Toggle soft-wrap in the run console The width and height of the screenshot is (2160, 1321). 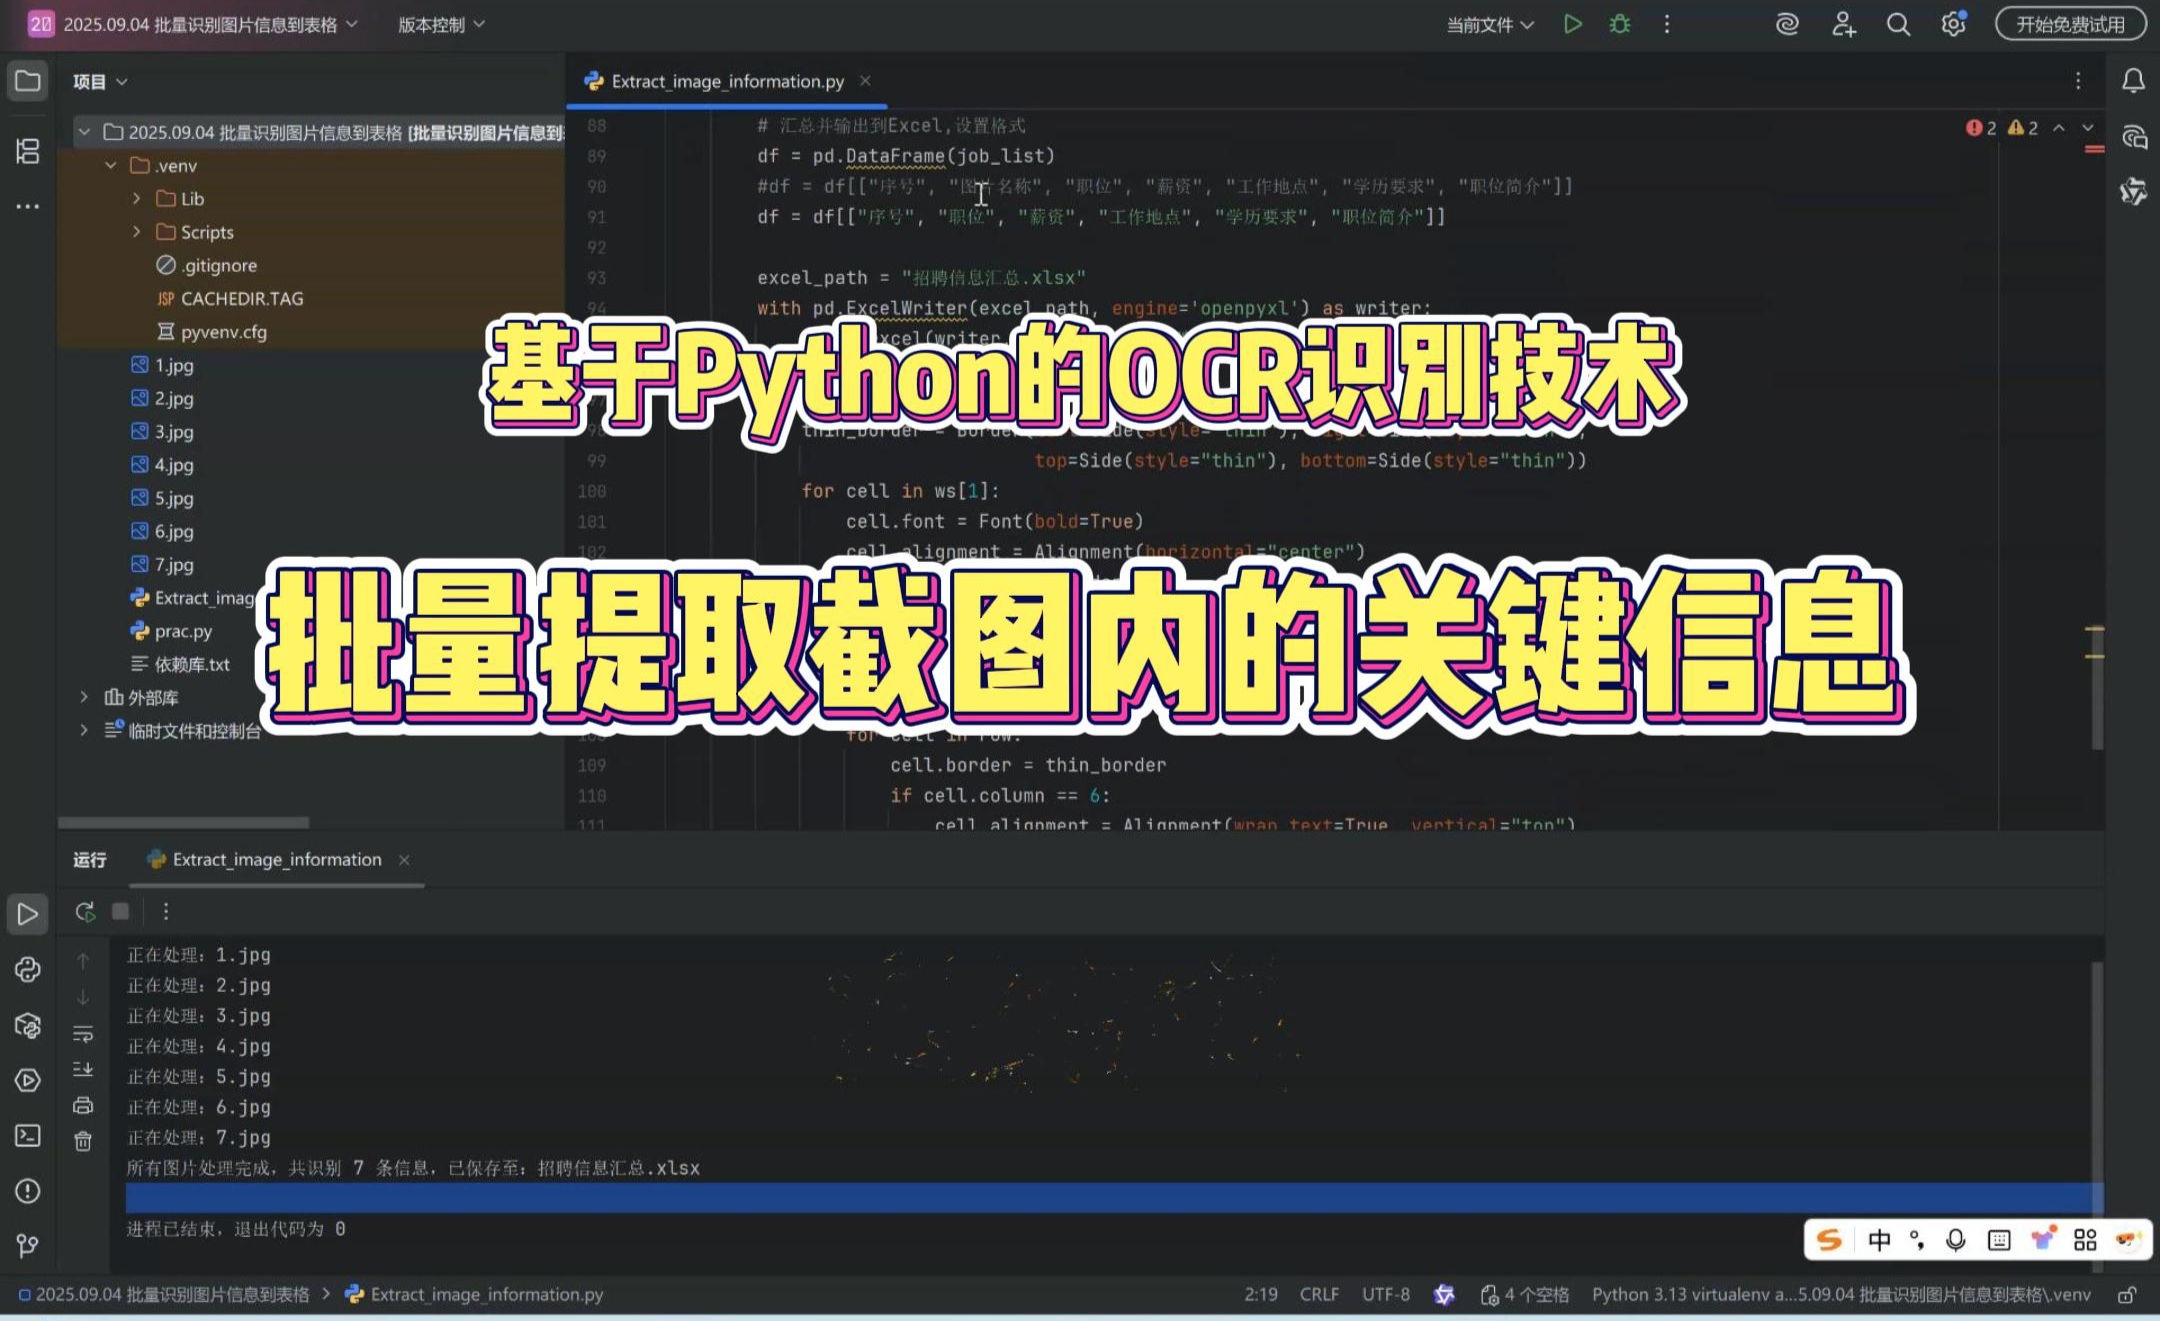tap(82, 1033)
